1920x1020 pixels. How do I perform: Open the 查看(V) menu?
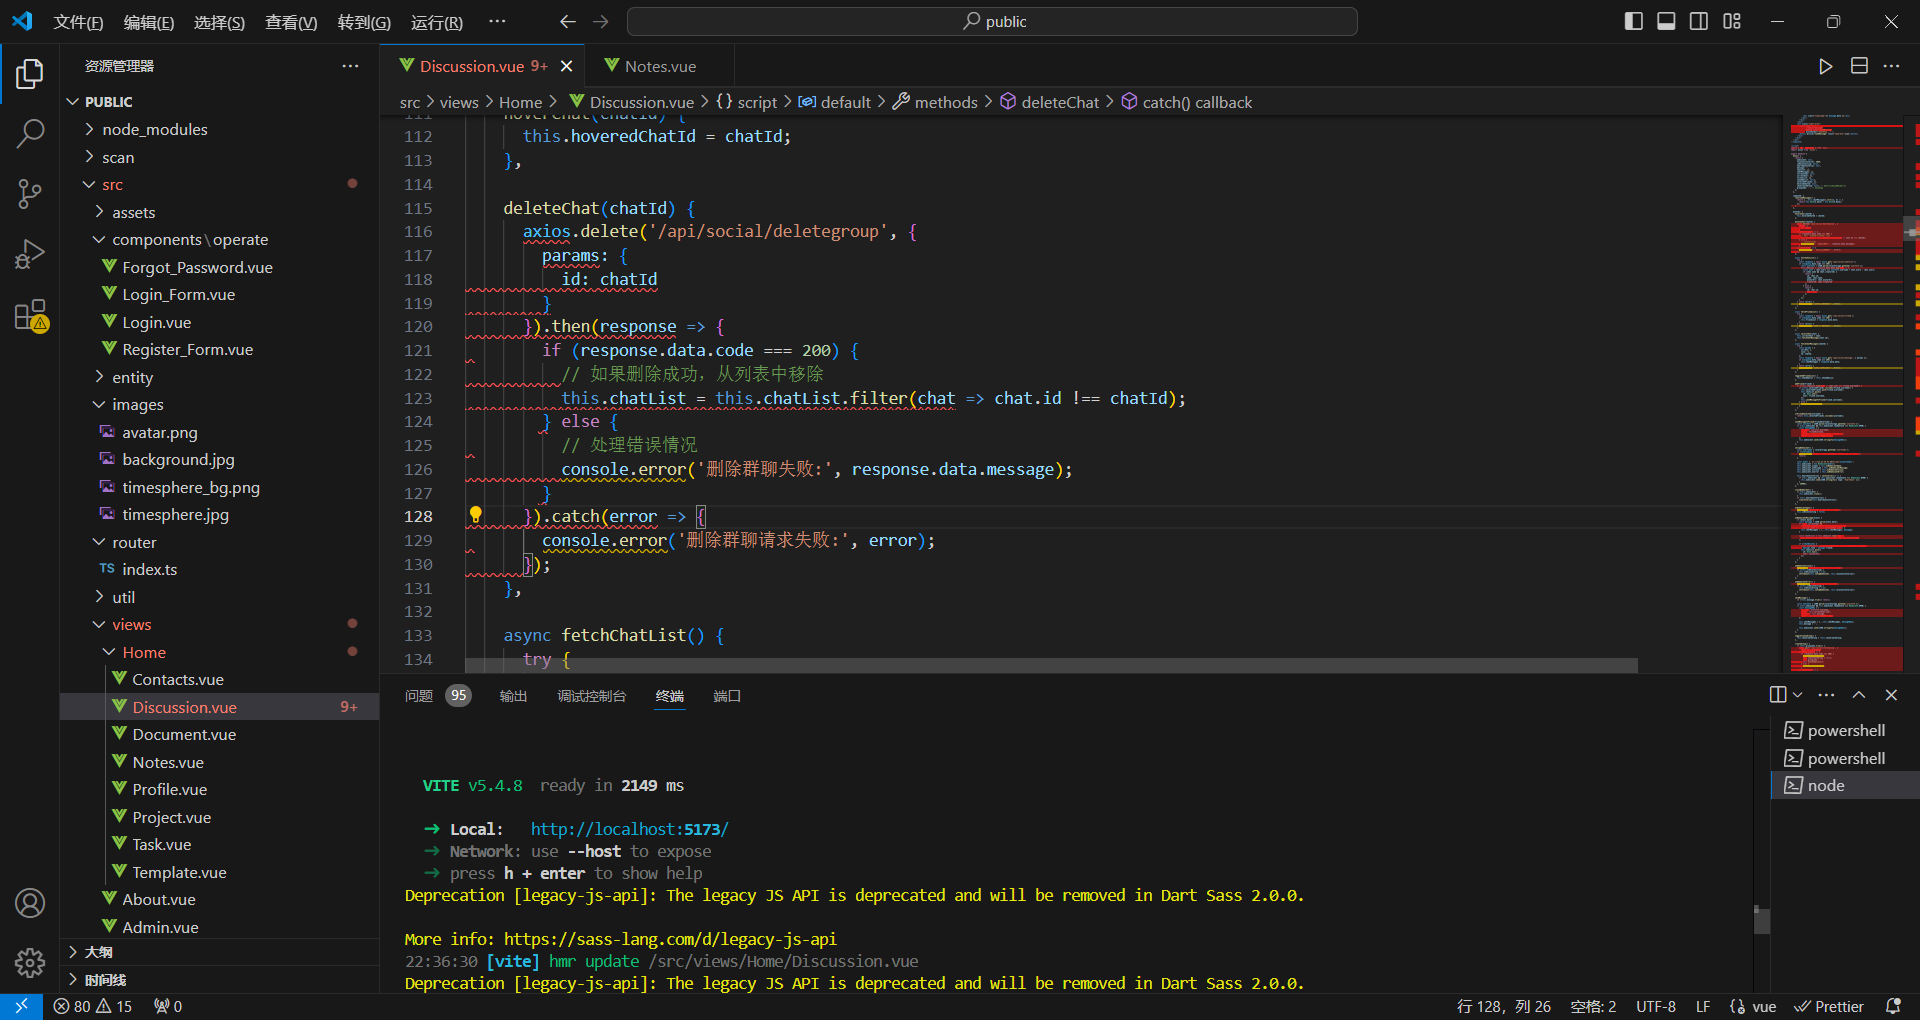pyautogui.click(x=290, y=22)
